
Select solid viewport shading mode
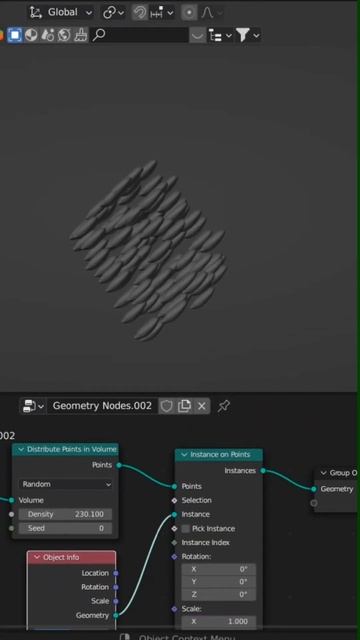pos(15,36)
